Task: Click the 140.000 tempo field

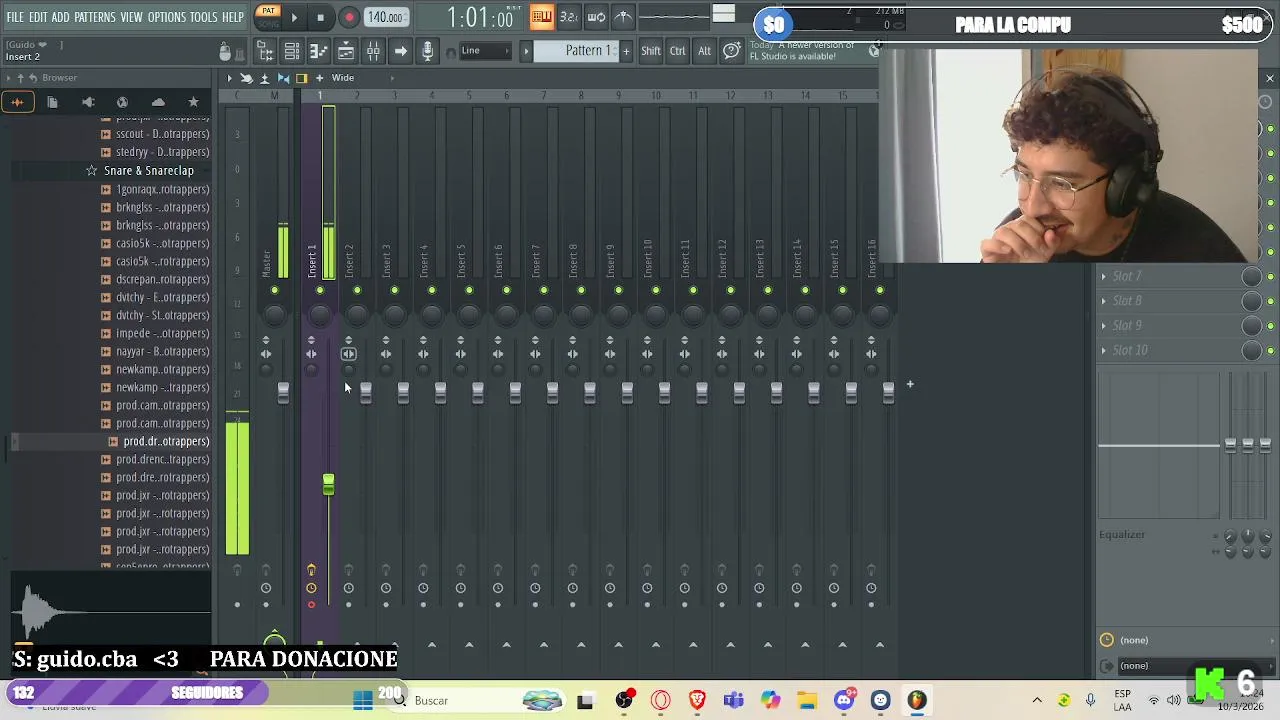Action: click(x=385, y=17)
